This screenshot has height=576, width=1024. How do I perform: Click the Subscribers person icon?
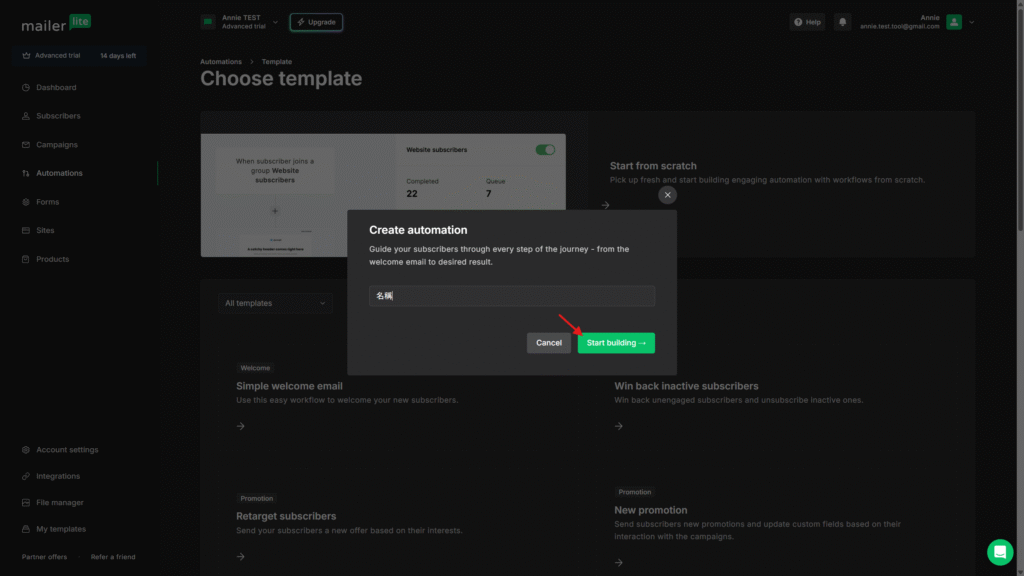[x=26, y=116]
